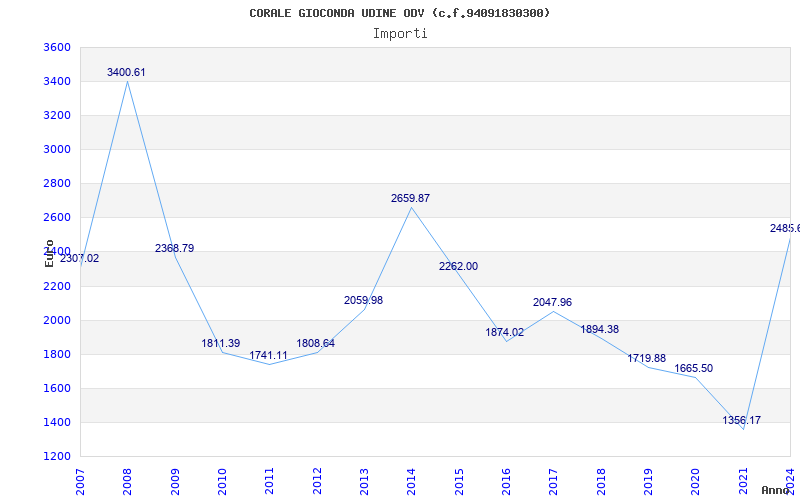This screenshot has height=500, width=800.
Task: Click the 'Euro' y-axis title
Action: [49, 253]
